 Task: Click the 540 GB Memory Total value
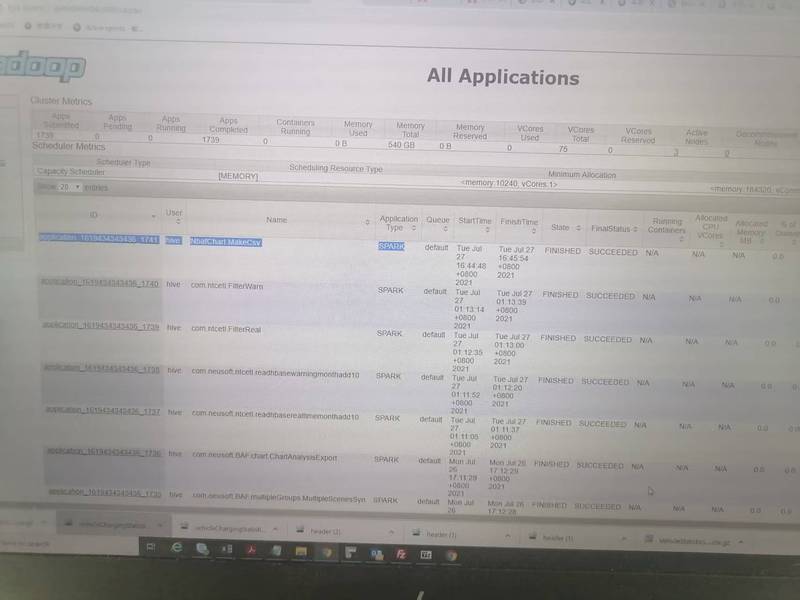(x=401, y=145)
